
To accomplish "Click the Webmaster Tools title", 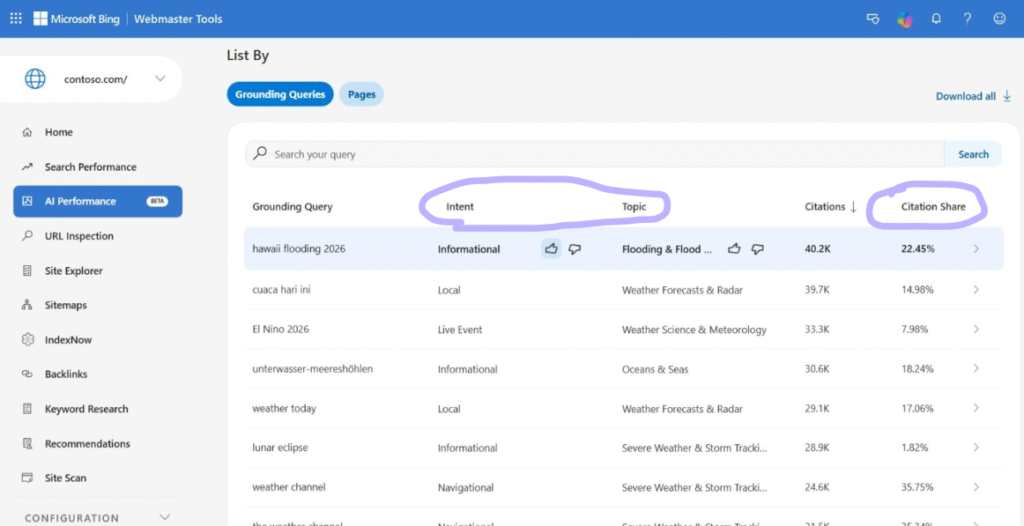I will [178, 19].
